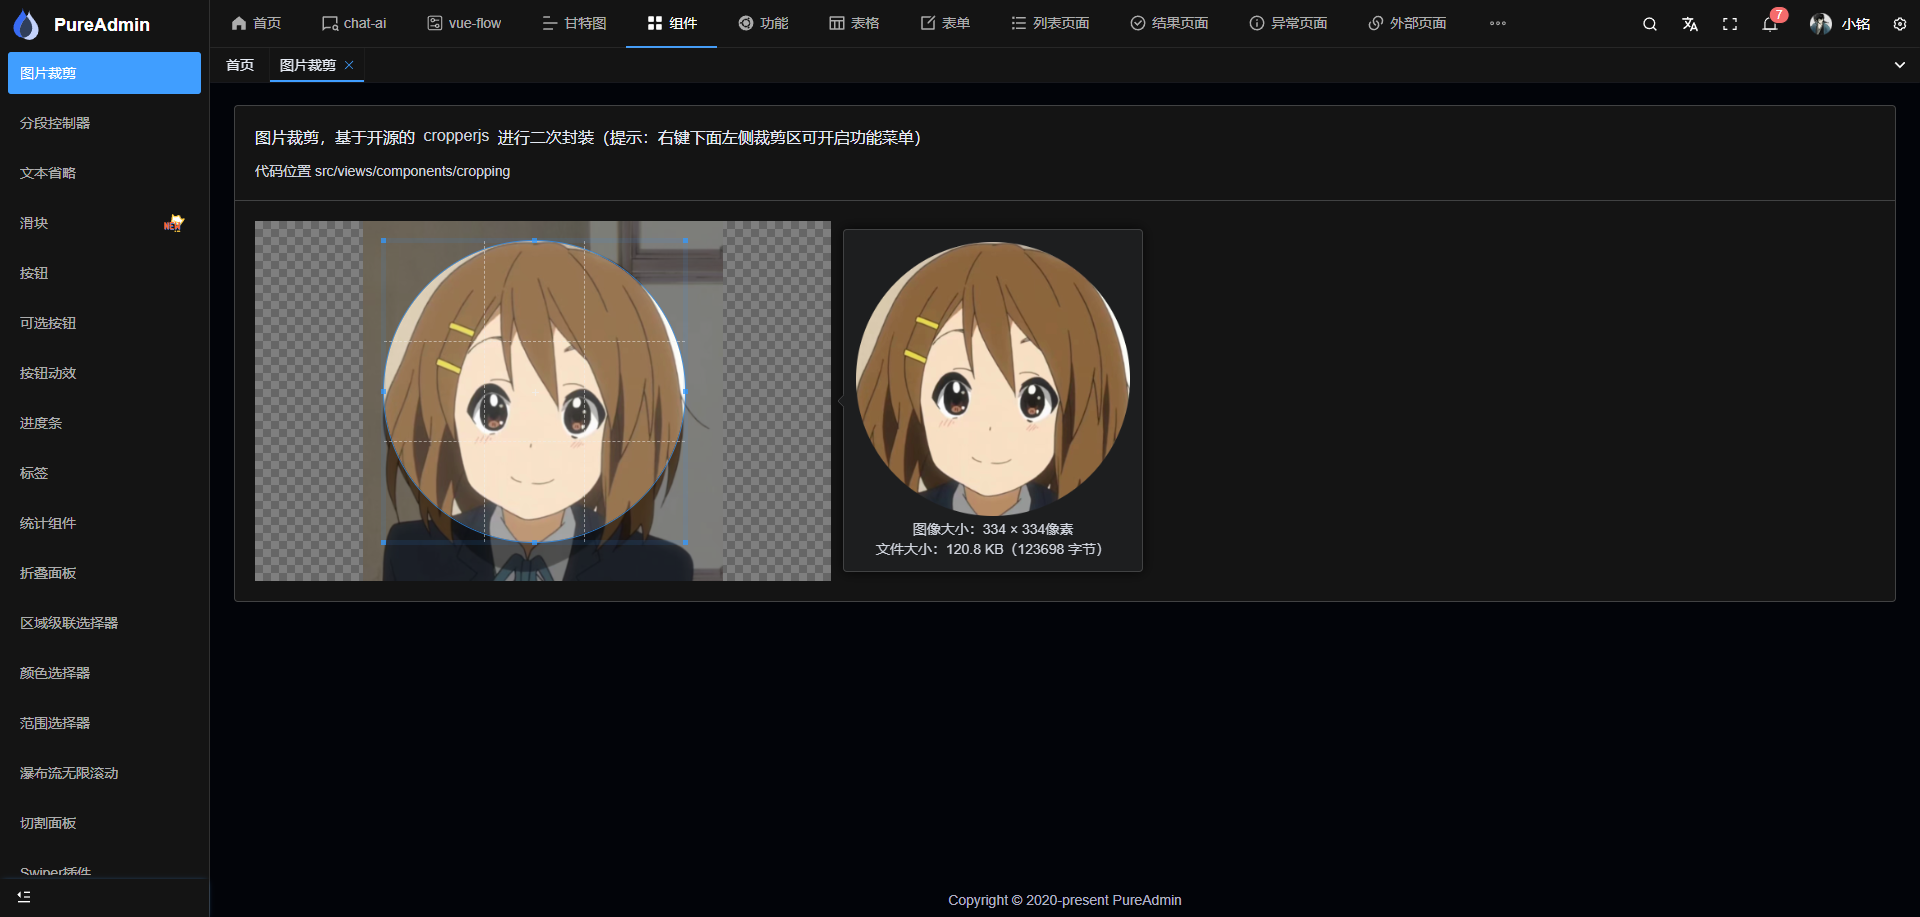This screenshot has height=917, width=1920.
Task: Open the chat-ai menu item
Action: point(354,23)
